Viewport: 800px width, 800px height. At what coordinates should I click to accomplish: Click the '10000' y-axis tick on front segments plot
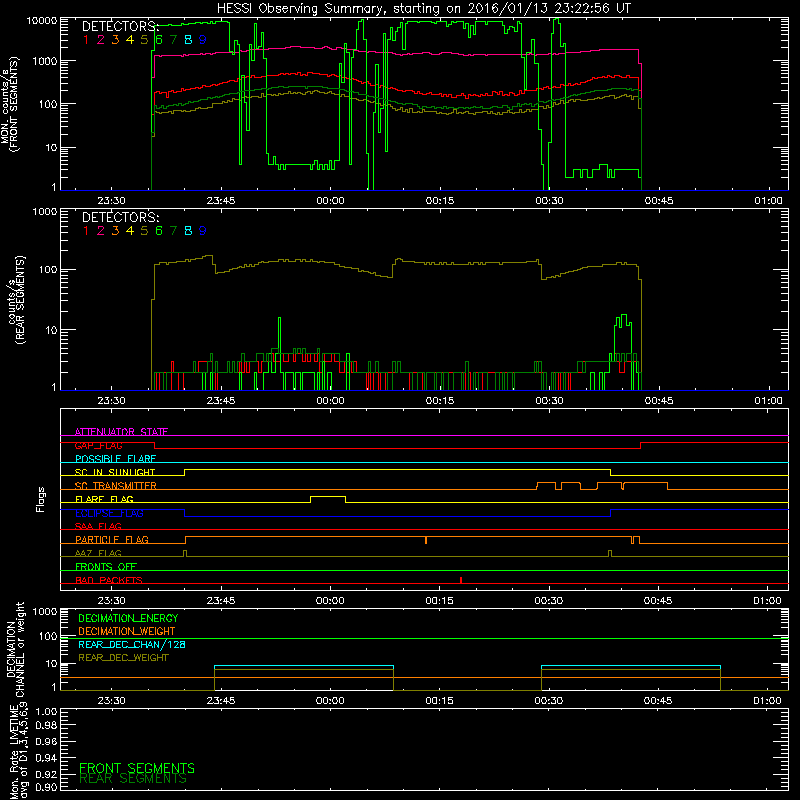[42, 20]
